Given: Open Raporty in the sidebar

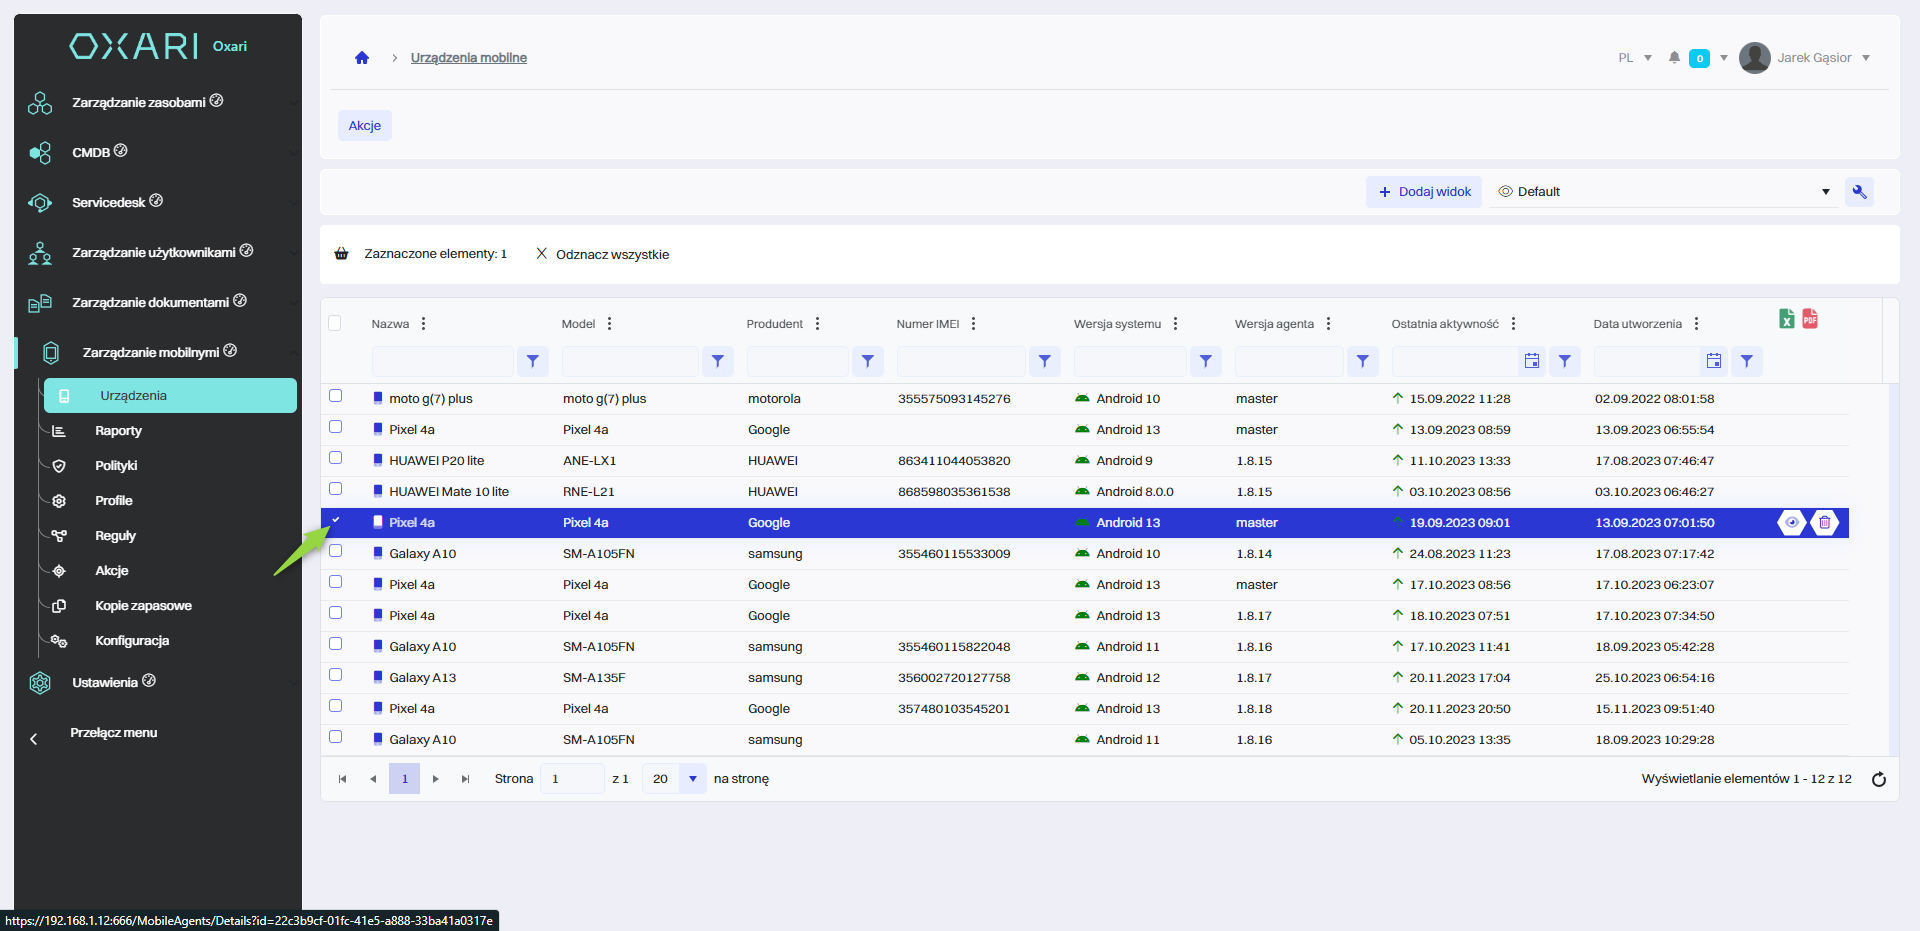Looking at the screenshot, I should [x=118, y=431].
